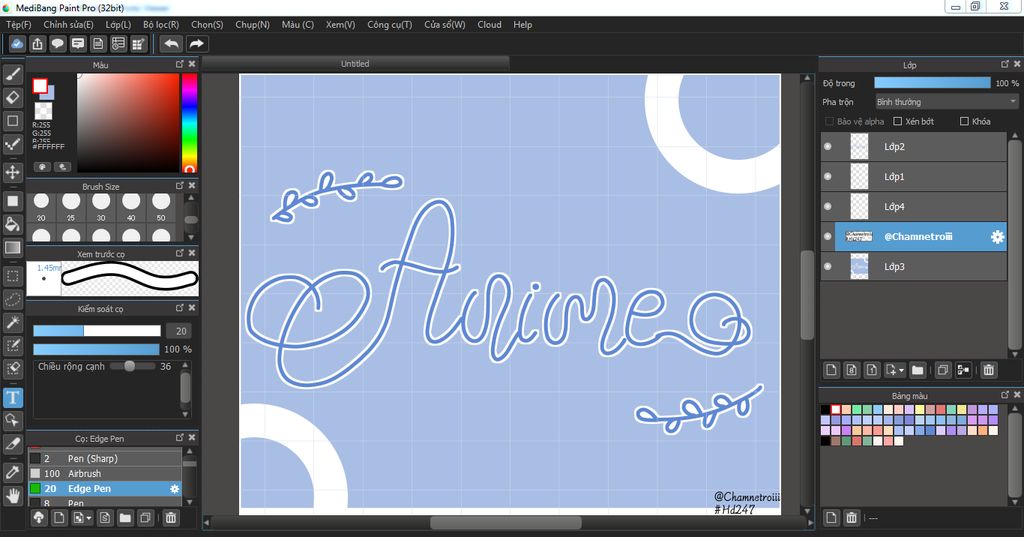Select the Brush tool in left toolbar
Screen dimensions: 1024x537
pyautogui.click(x=12, y=74)
